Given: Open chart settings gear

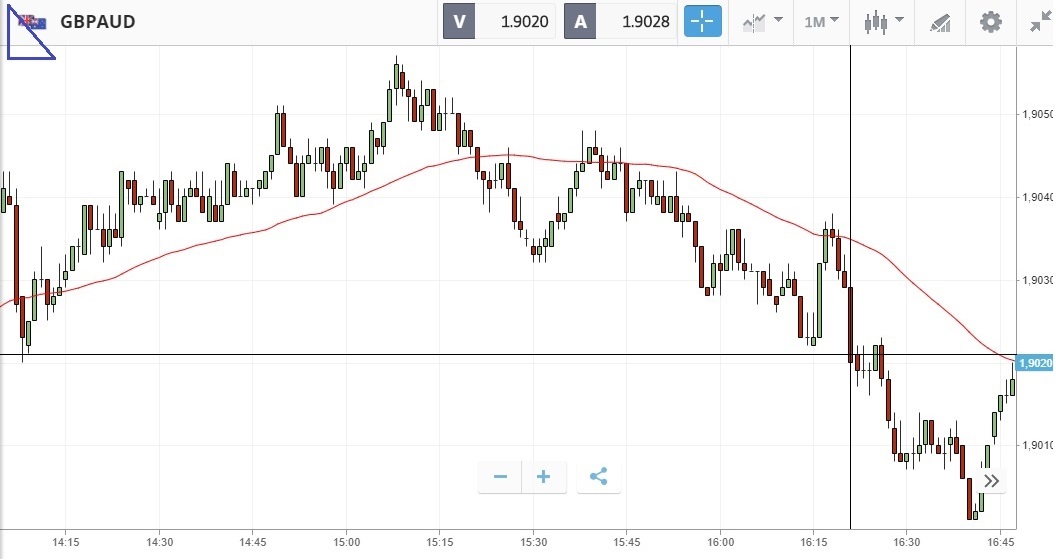Looking at the screenshot, I should pos(990,21).
